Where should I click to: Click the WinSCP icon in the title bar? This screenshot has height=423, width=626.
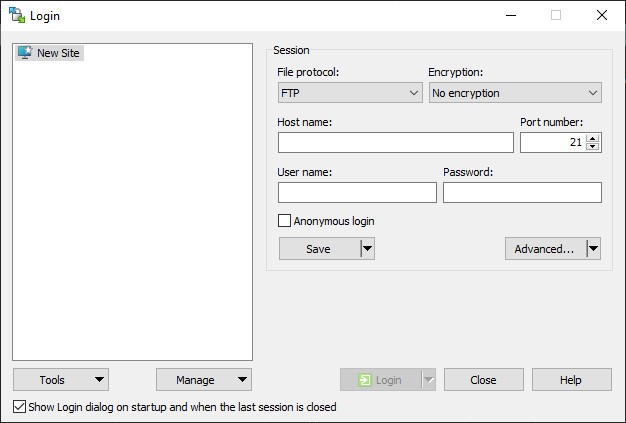point(17,15)
